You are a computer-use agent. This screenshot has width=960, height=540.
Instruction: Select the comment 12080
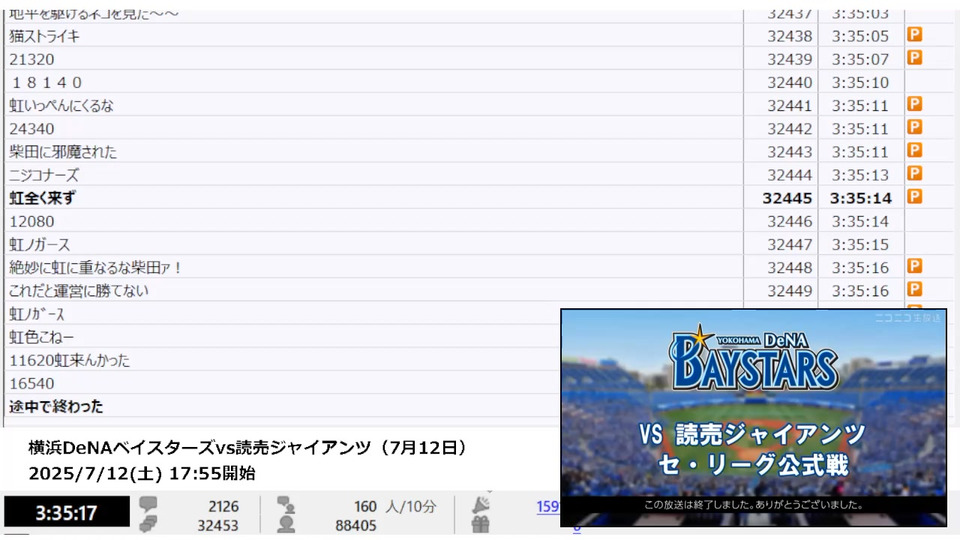coord(32,222)
